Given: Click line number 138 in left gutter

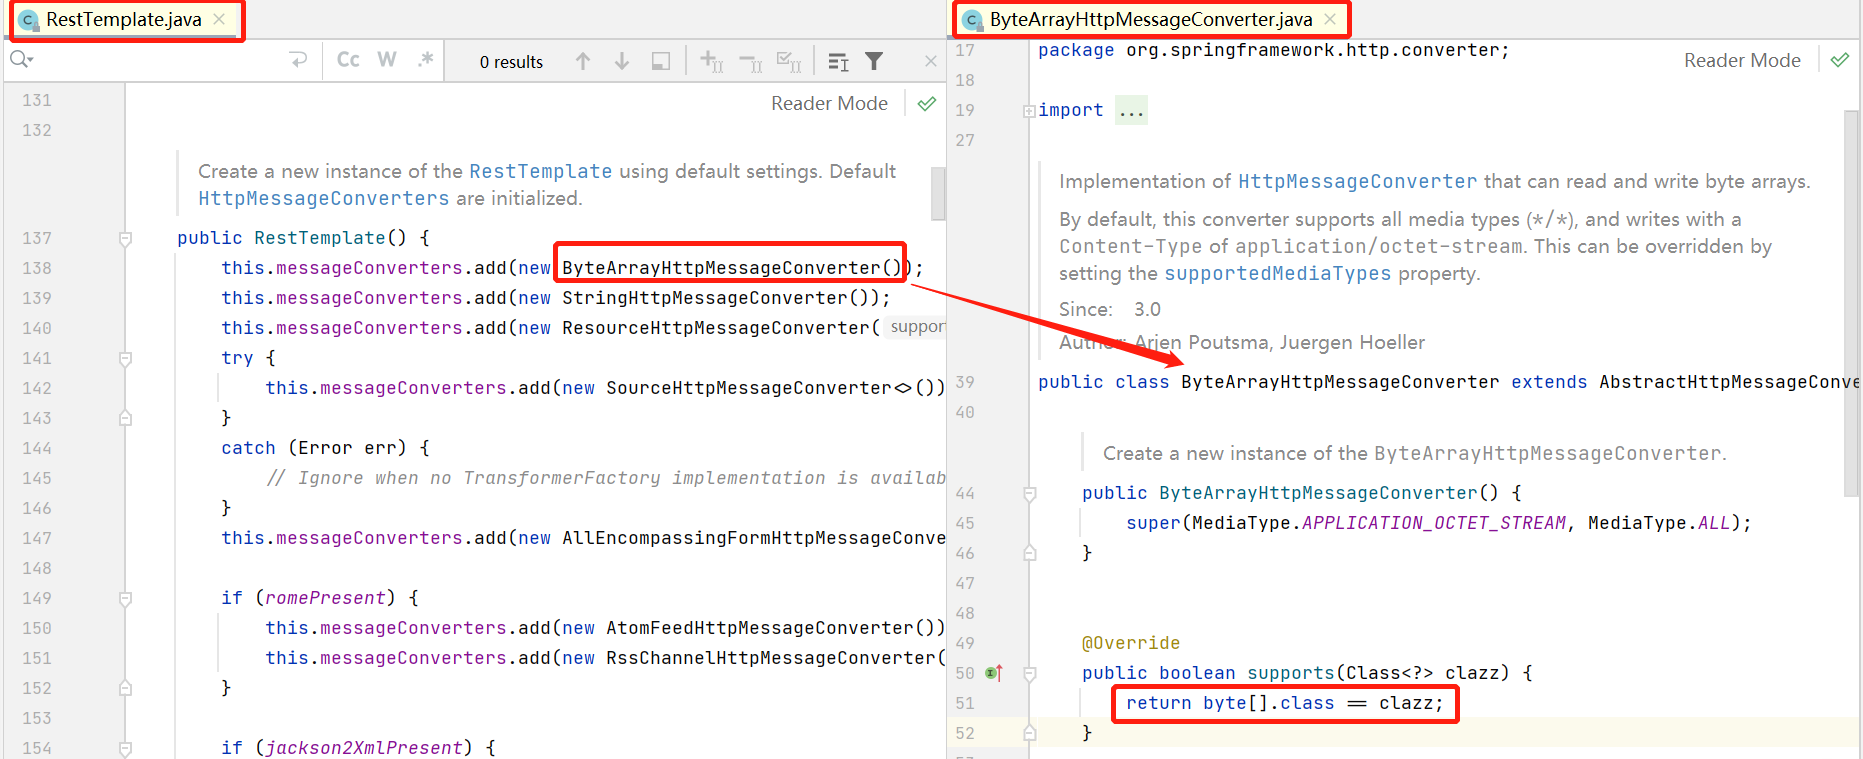Looking at the screenshot, I should [x=37, y=268].
